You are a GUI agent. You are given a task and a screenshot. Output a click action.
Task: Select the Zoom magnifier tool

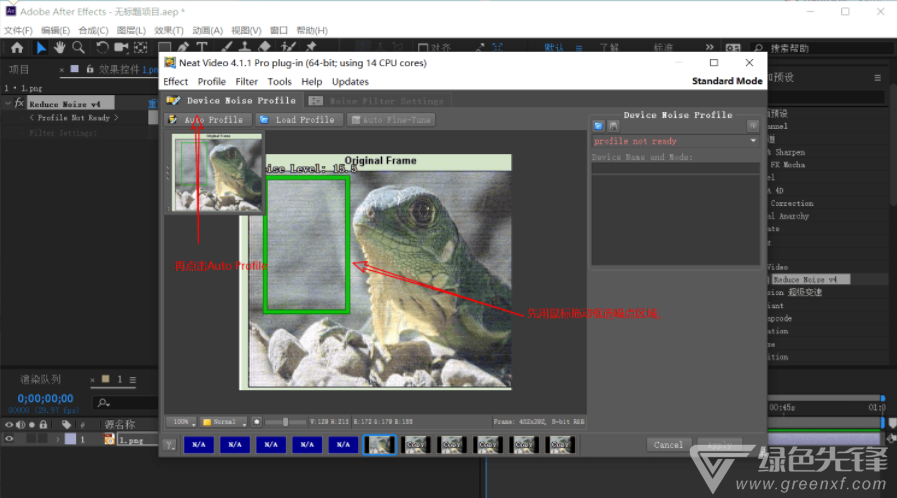(x=78, y=47)
